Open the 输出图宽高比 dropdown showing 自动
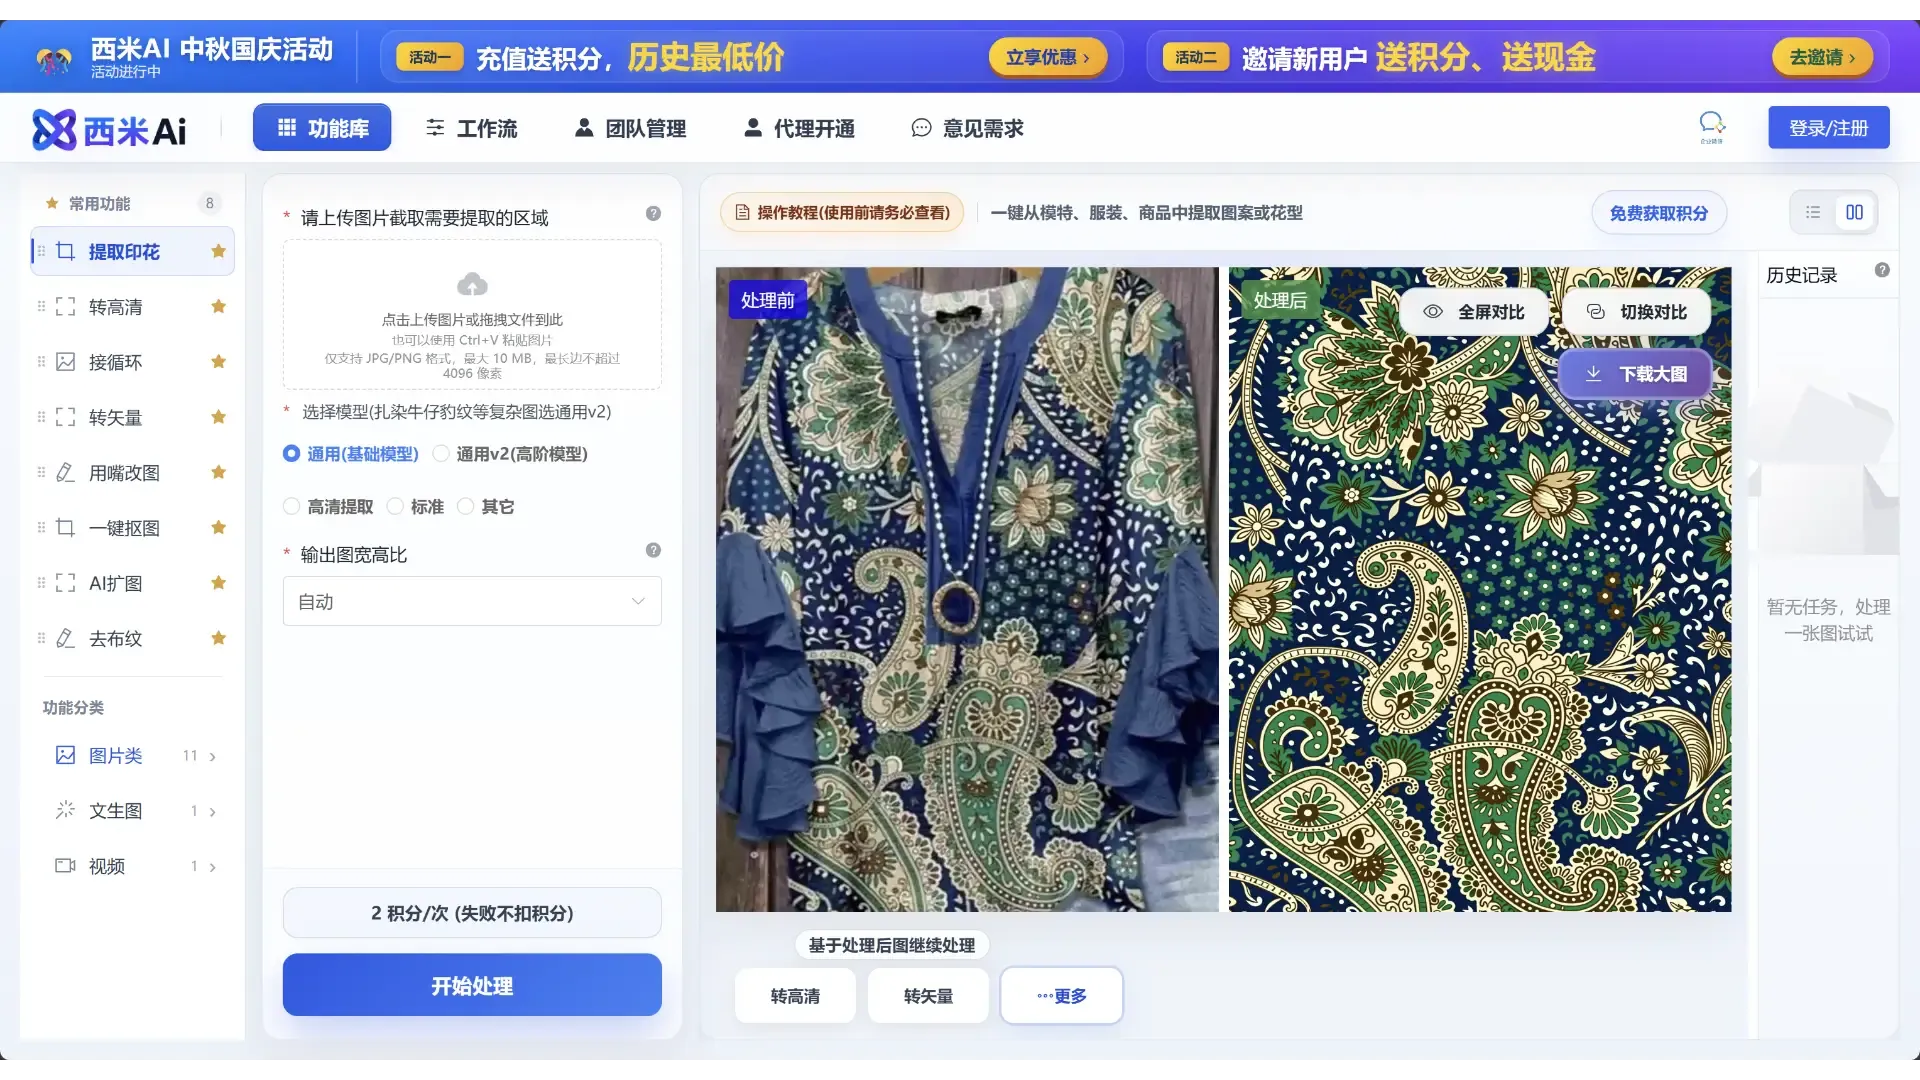1920x1080 pixels. click(472, 601)
